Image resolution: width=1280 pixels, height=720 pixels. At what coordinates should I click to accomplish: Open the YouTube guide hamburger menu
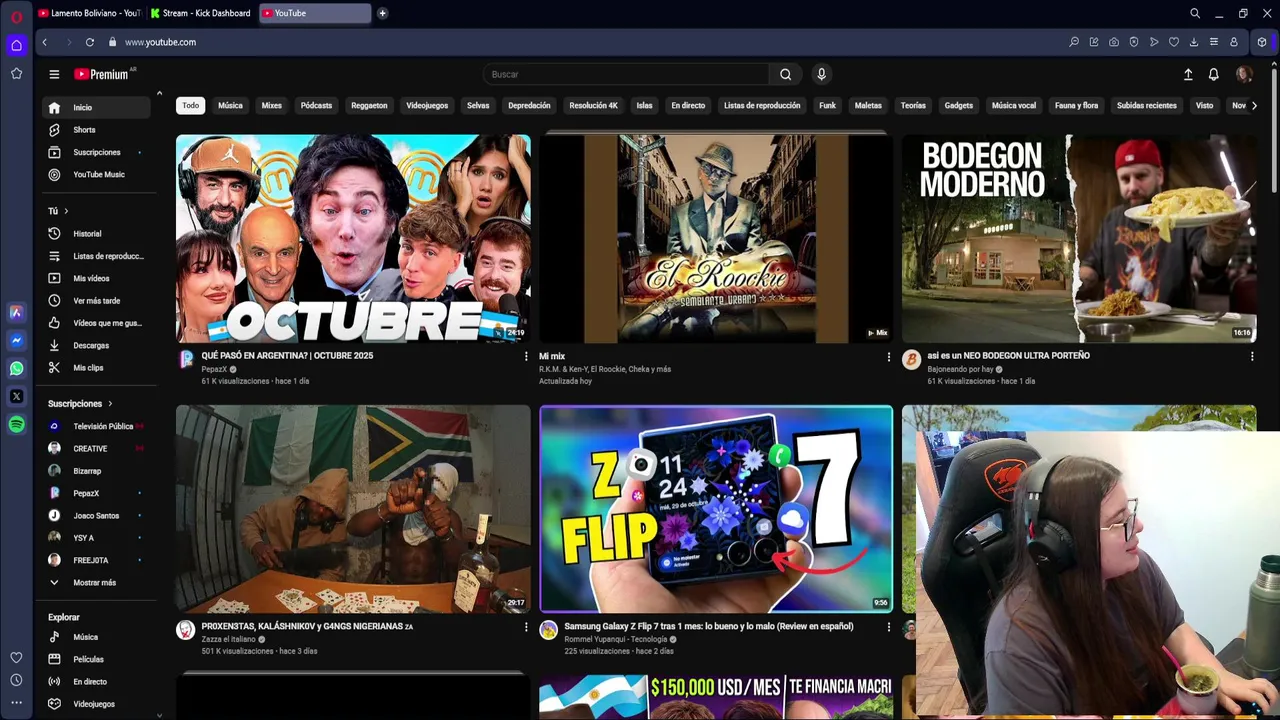click(54, 74)
